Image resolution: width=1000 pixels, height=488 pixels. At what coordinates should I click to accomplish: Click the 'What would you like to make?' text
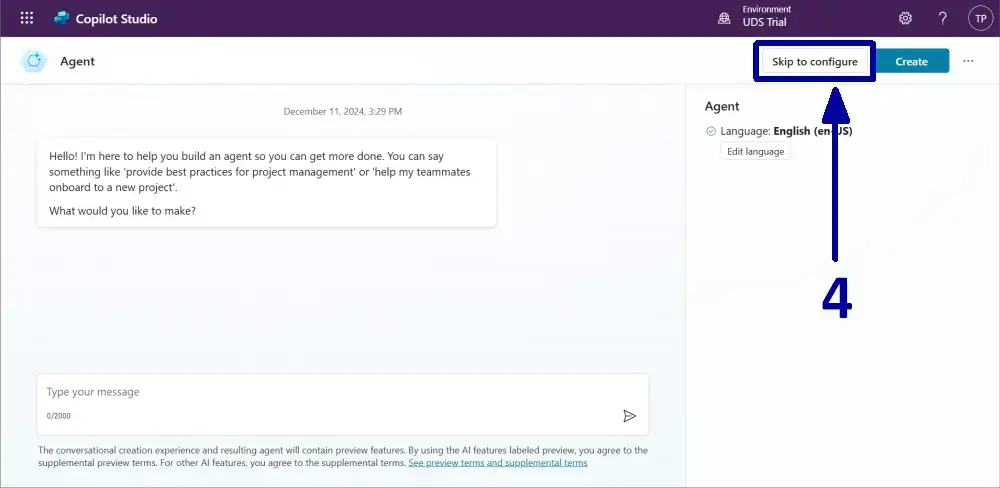coord(122,211)
